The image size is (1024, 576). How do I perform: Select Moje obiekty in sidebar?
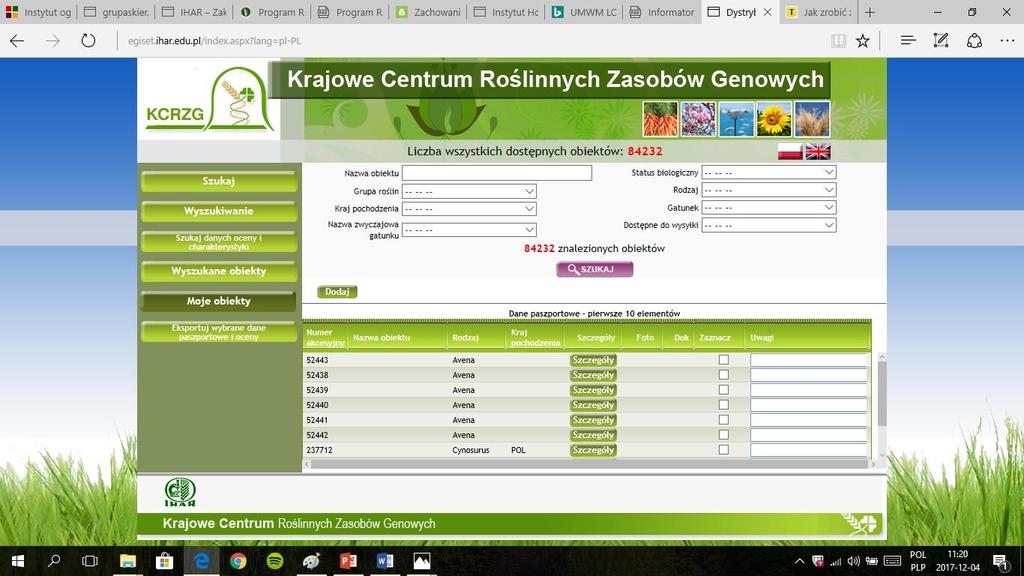pos(219,301)
